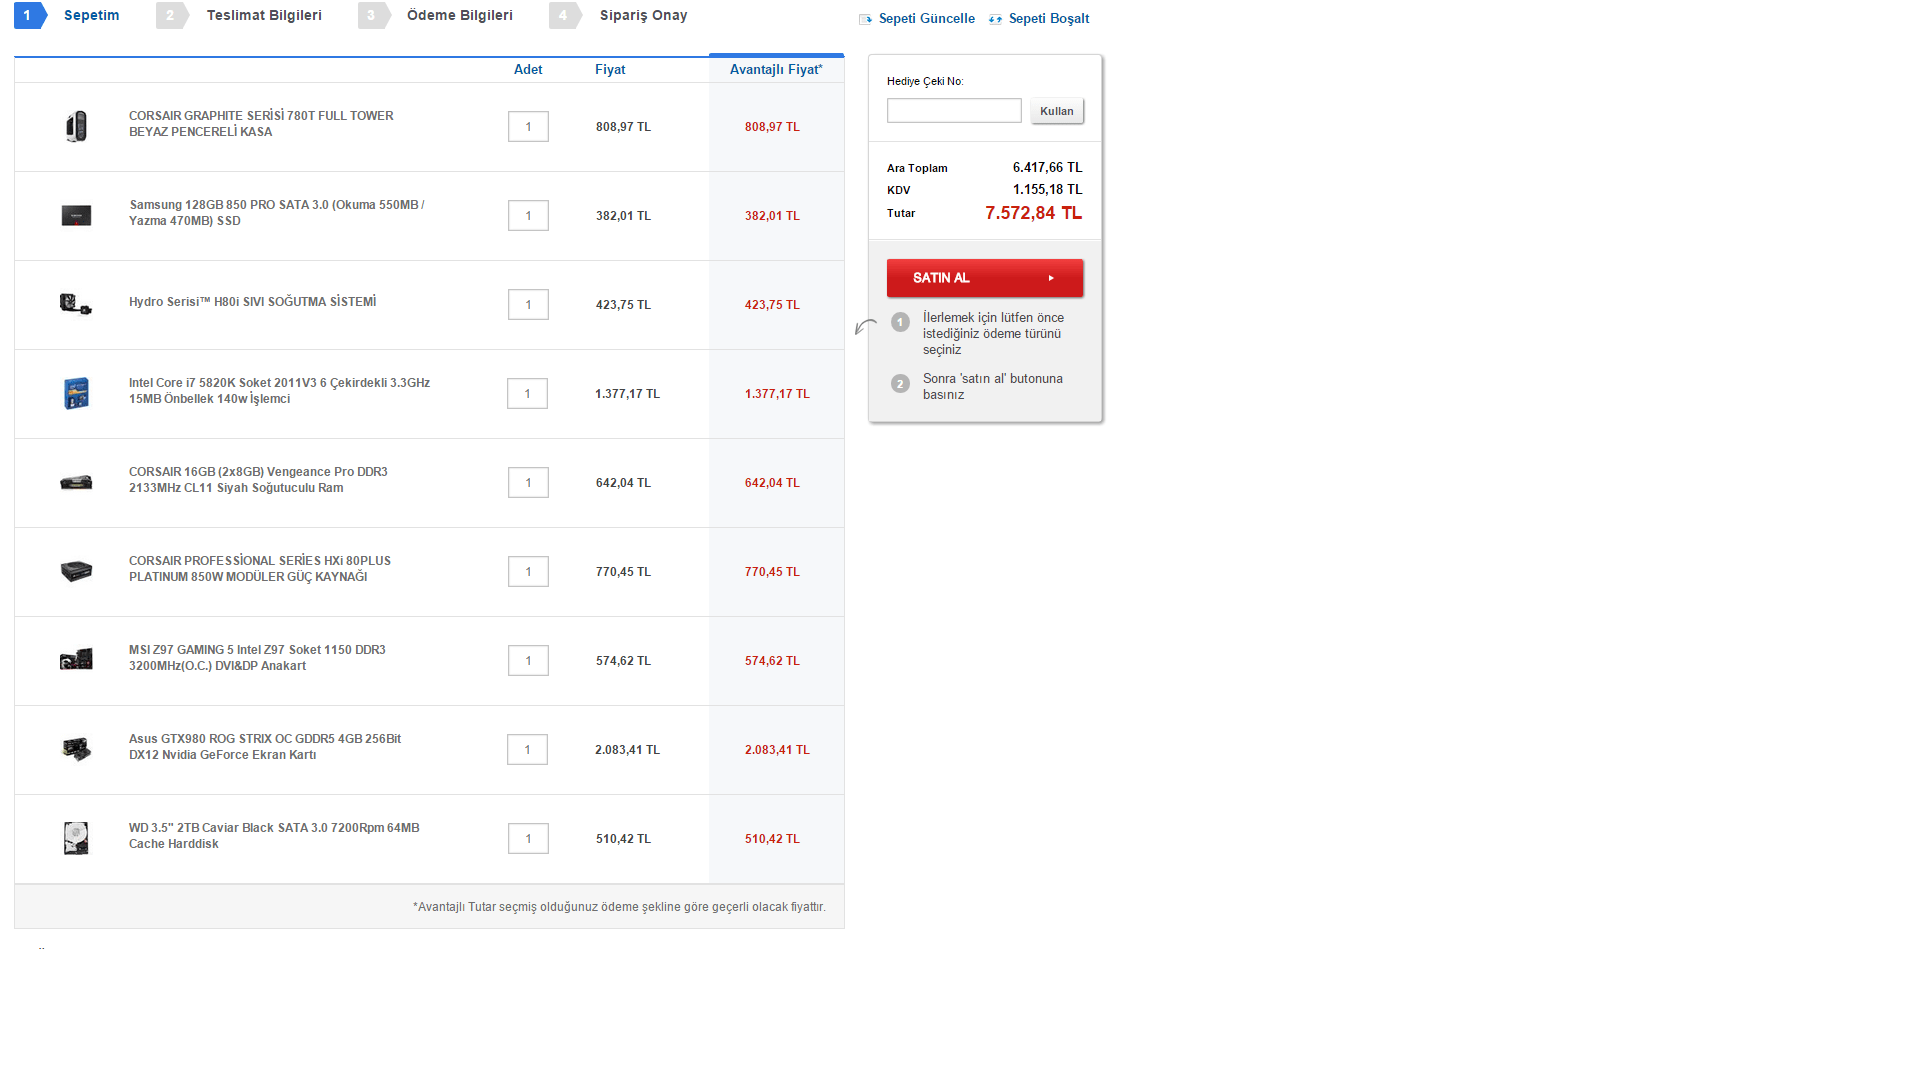Open the Ödeme Bilgileri step
1920x1080 pixels.
coord(459,16)
